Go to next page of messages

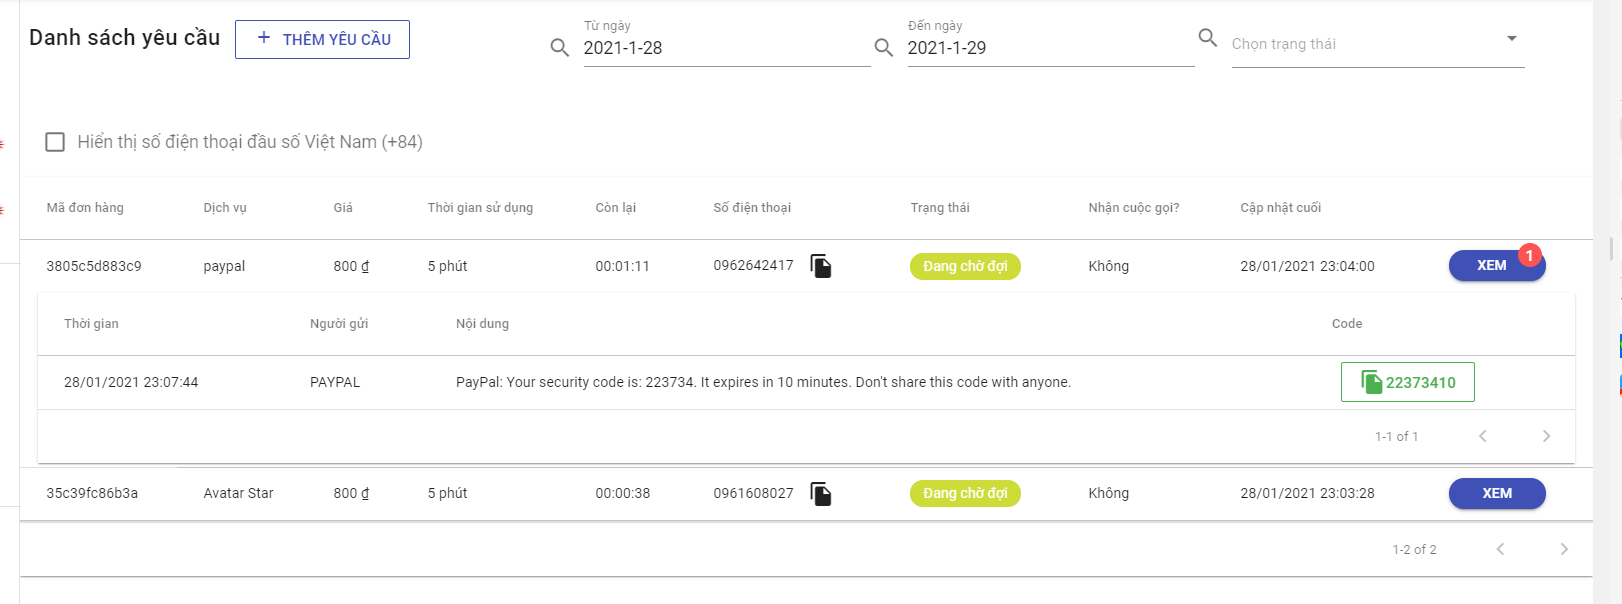click(1546, 436)
